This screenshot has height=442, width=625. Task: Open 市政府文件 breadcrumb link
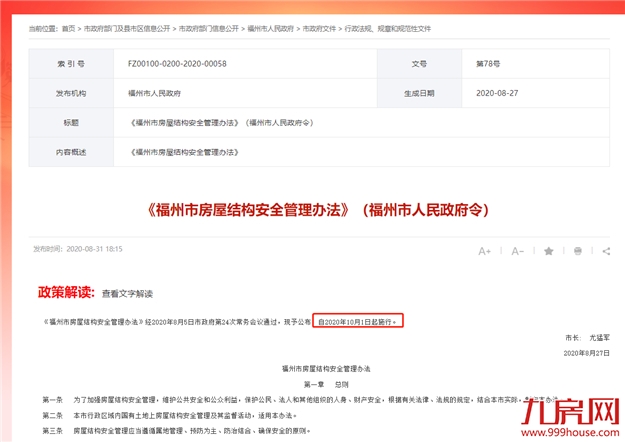click(x=319, y=29)
